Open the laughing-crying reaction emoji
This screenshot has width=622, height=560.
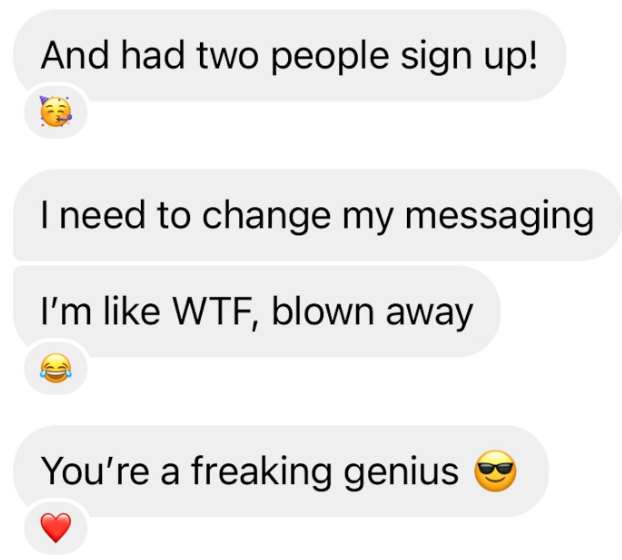click(x=56, y=368)
